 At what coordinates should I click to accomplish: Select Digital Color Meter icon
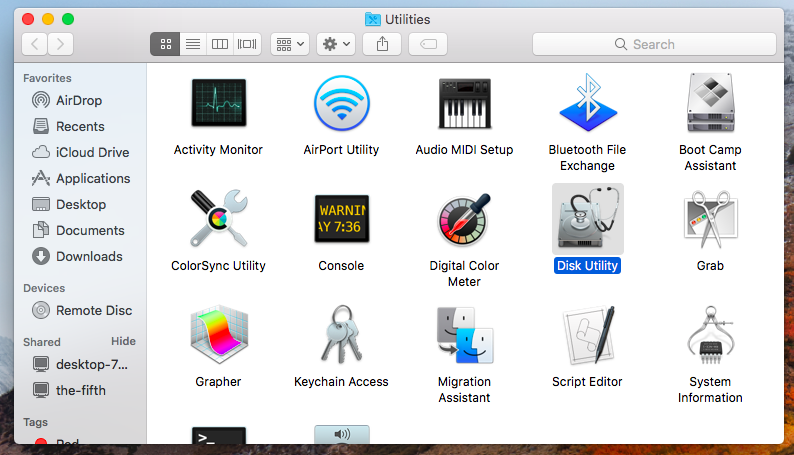pyautogui.click(x=464, y=219)
